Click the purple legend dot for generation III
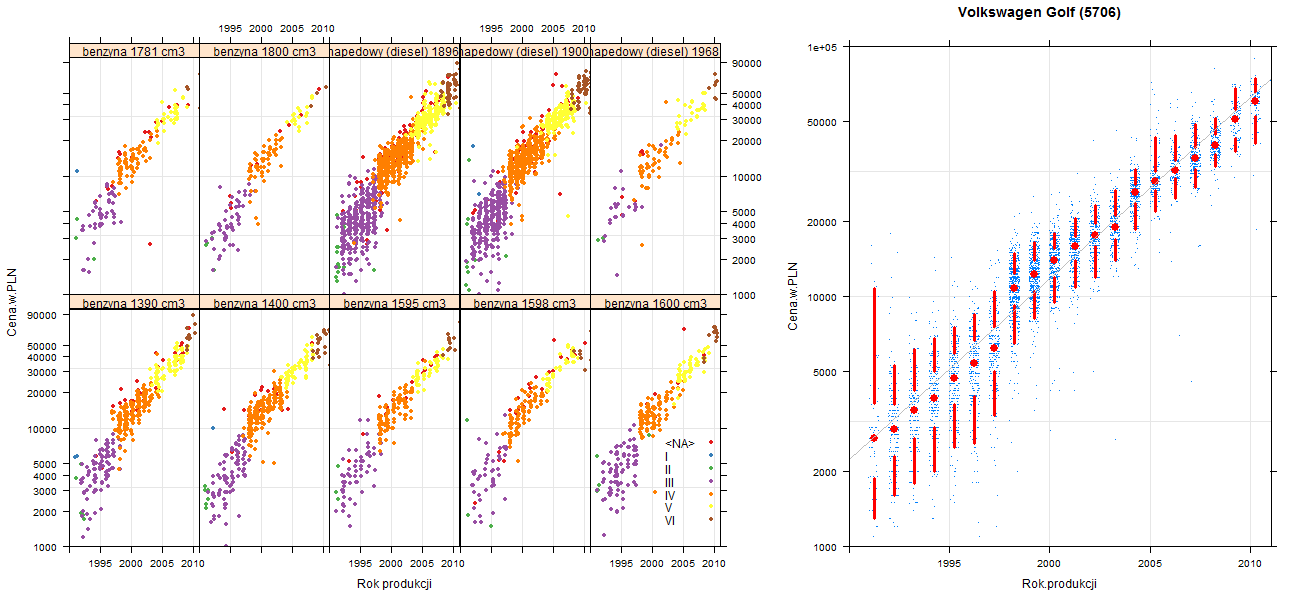1300x600 pixels. tap(710, 481)
